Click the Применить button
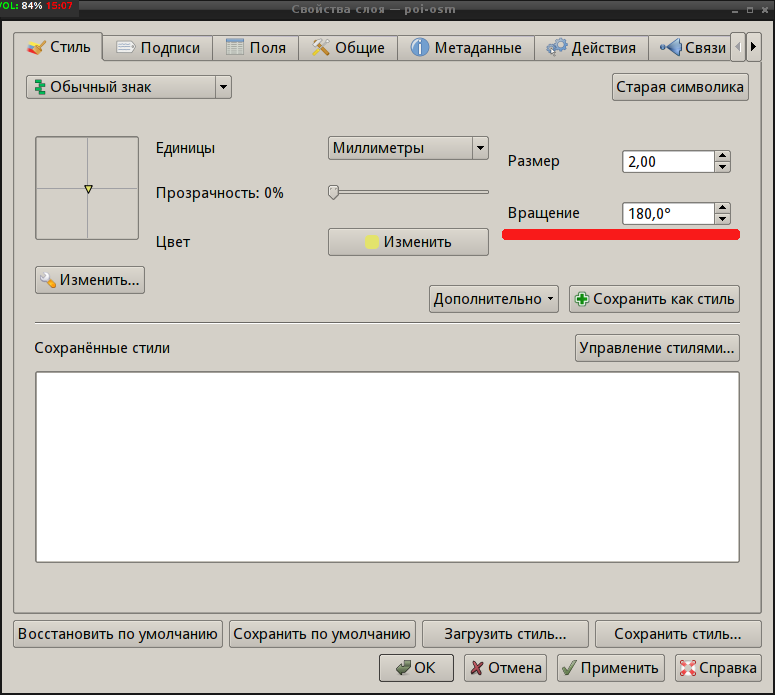775x695 pixels. coord(611,668)
